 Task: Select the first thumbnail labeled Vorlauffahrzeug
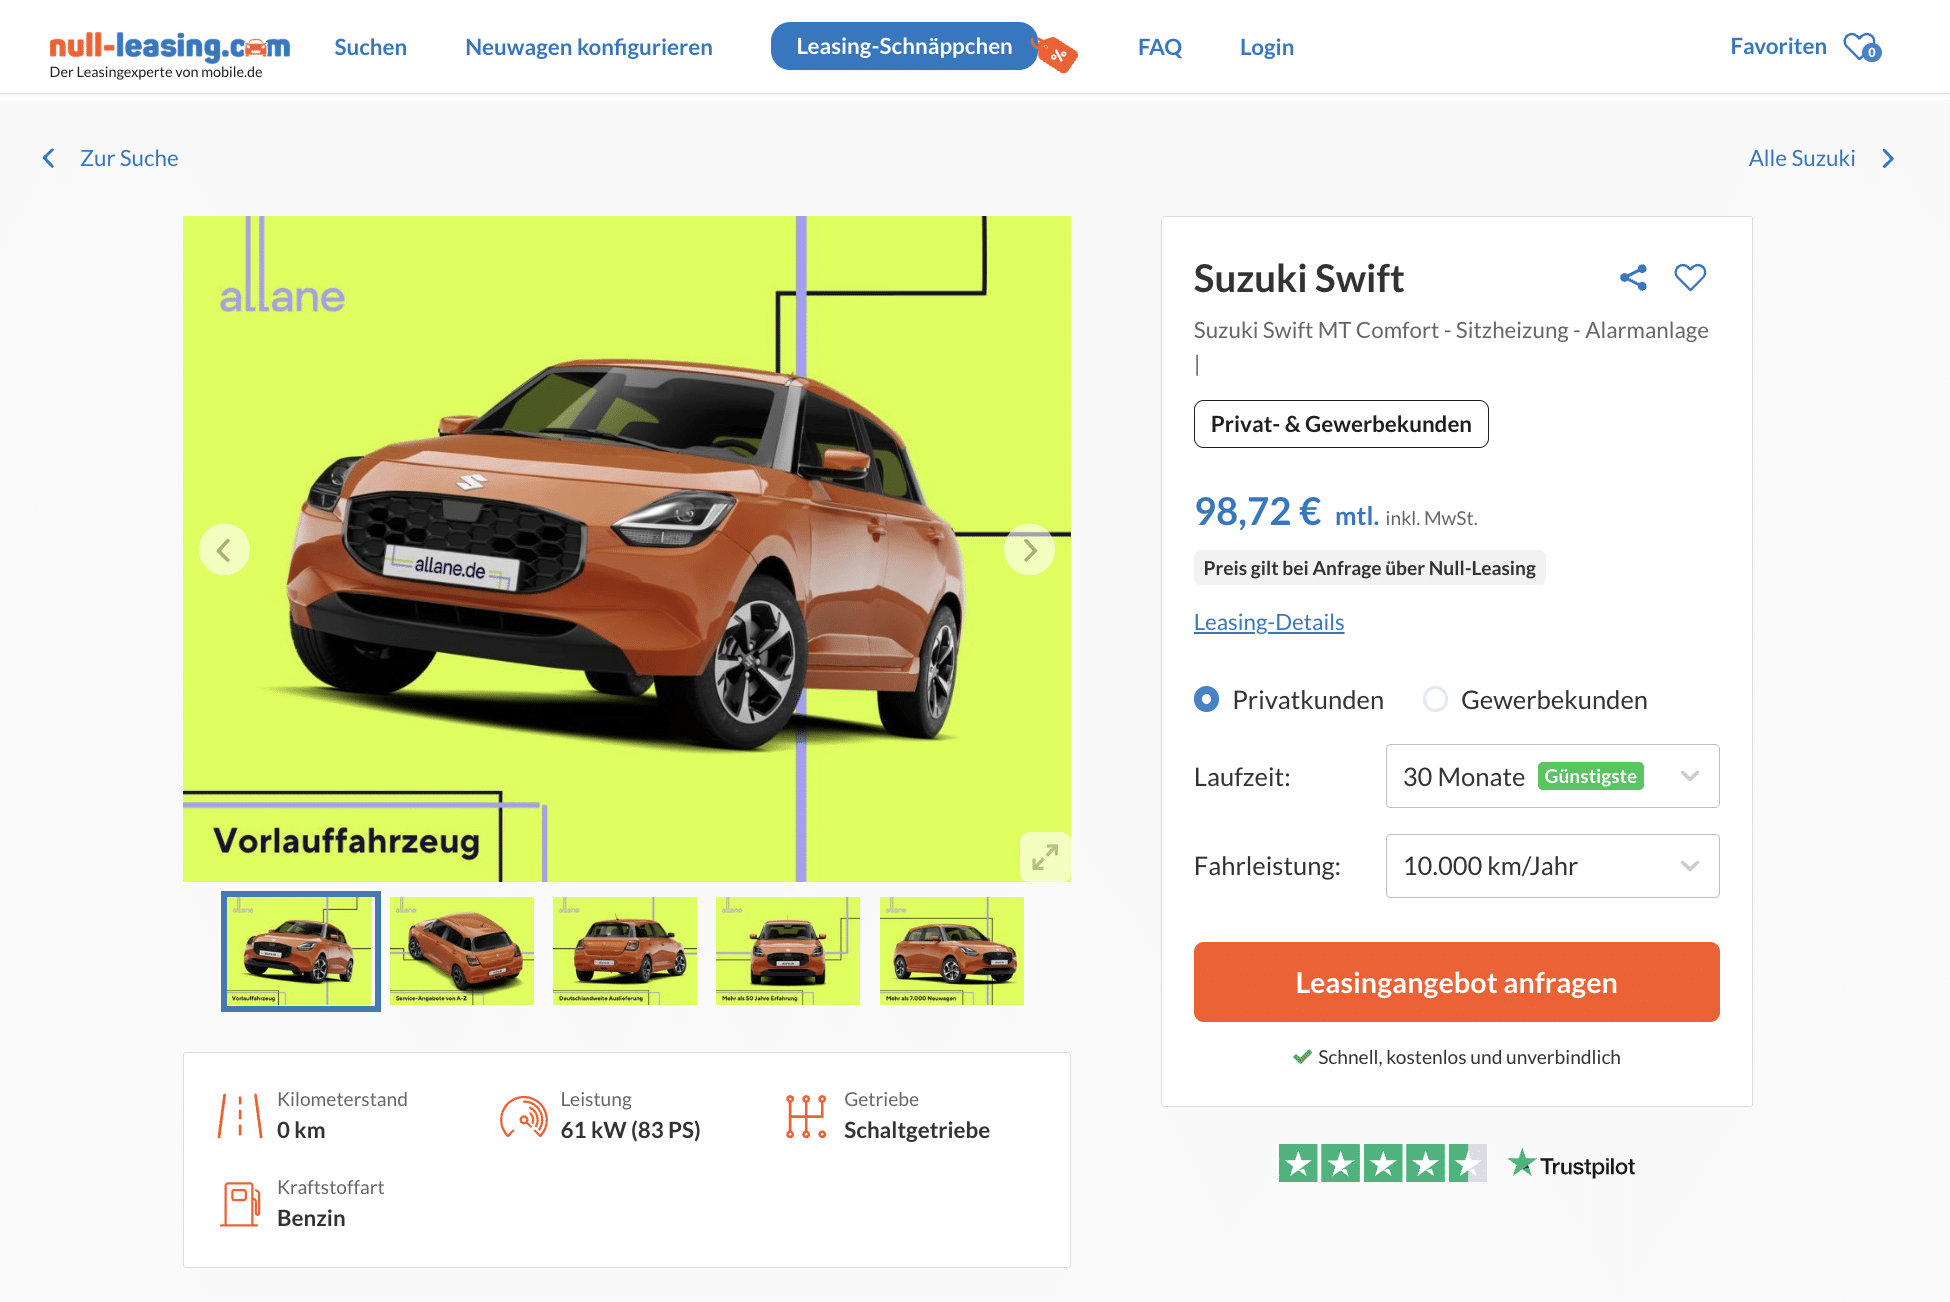(x=301, y=951)
